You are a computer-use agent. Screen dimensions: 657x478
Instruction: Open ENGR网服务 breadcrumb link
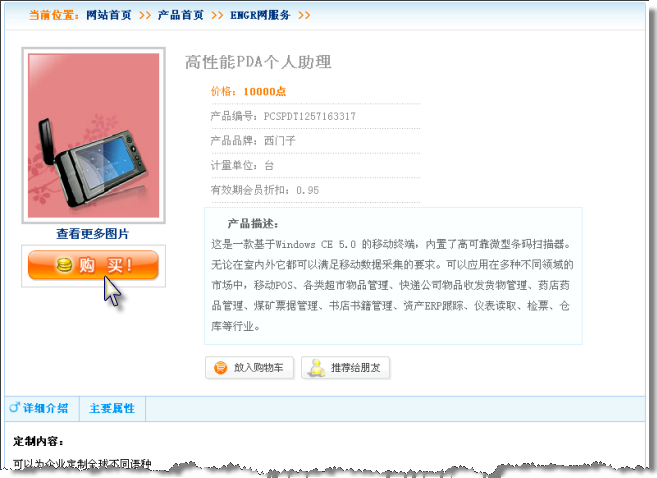point(260,15)
